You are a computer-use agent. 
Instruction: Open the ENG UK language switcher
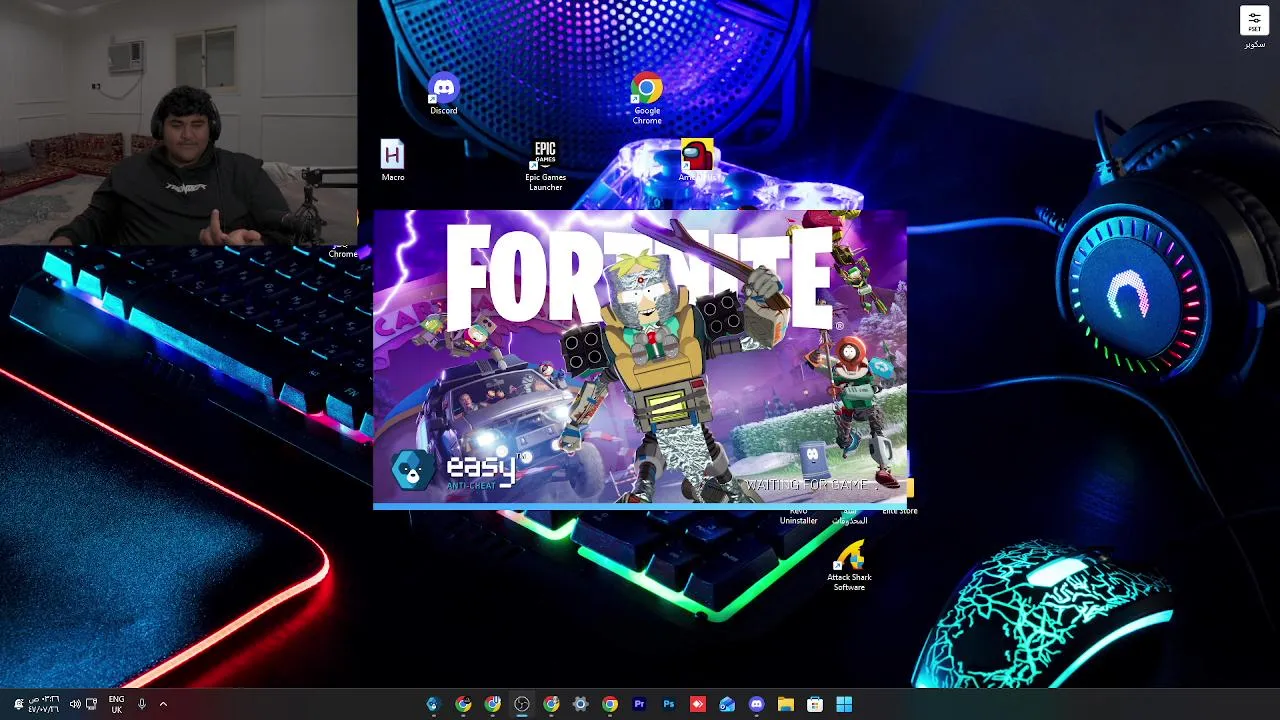pos(116,704)
